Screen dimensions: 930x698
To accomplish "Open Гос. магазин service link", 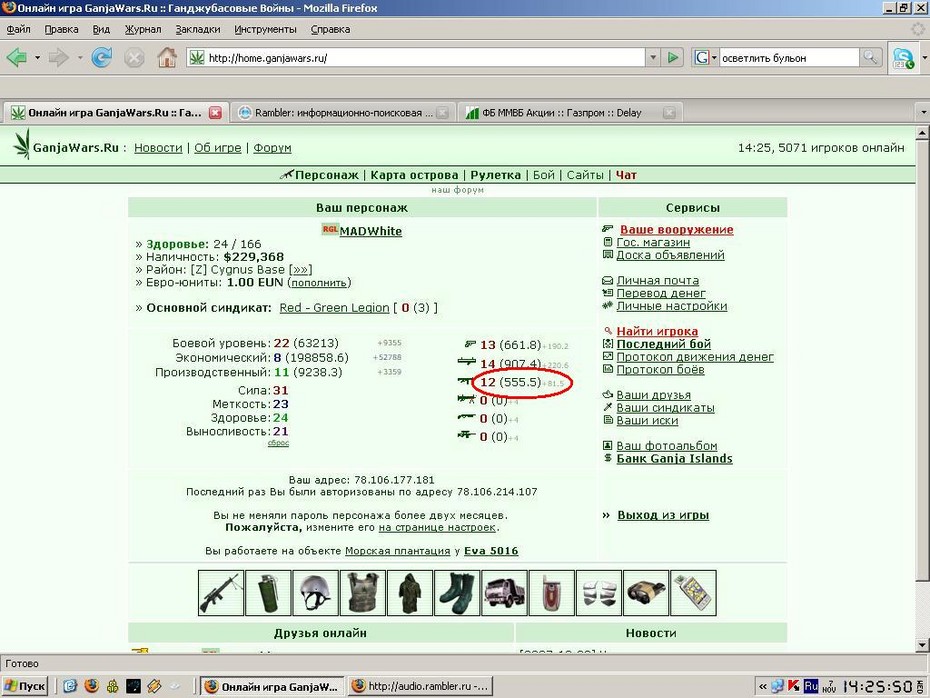I will click(653, 242).
